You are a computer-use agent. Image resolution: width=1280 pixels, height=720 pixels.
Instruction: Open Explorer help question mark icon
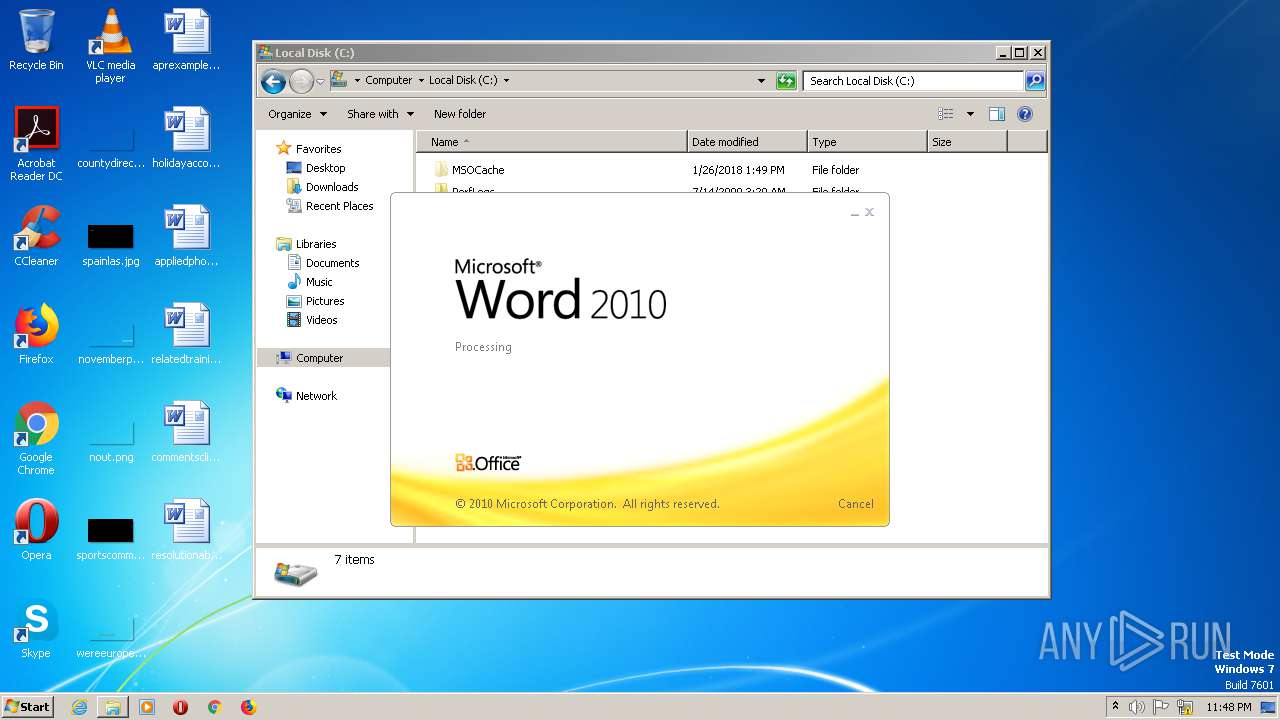tap(1025, 114)
